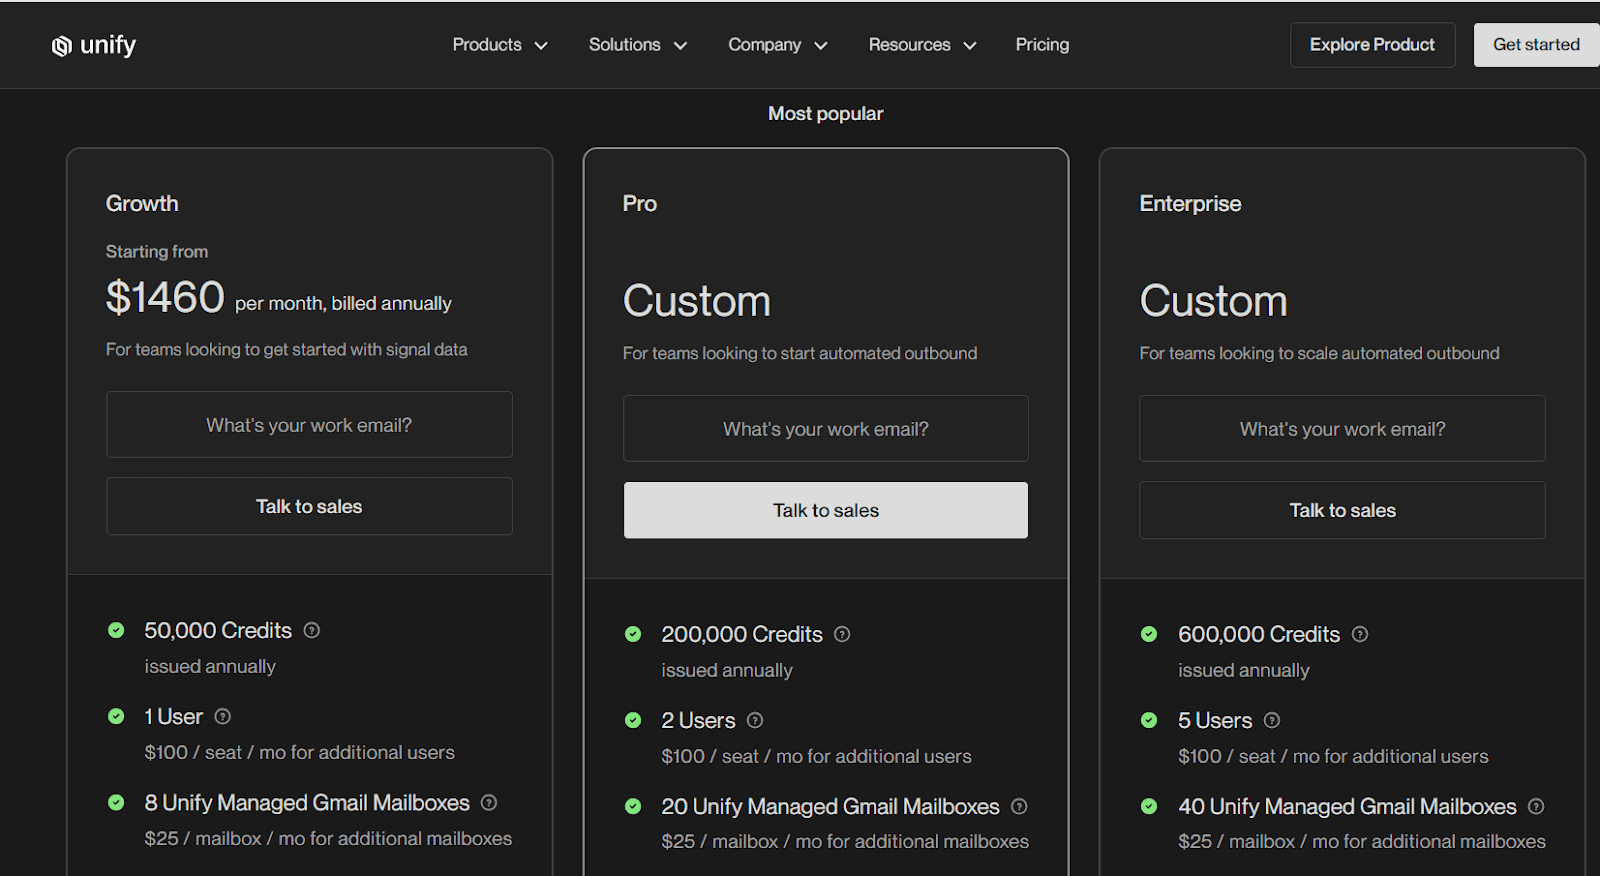Click green checkmark next to 8 Unify Managed Mailboxes
This screenshot has height=876, width=1600.
(x=116, y=802)
